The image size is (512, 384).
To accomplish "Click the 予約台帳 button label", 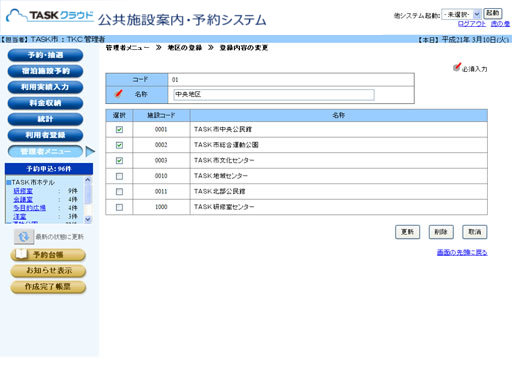I will (x=48, y=255).
